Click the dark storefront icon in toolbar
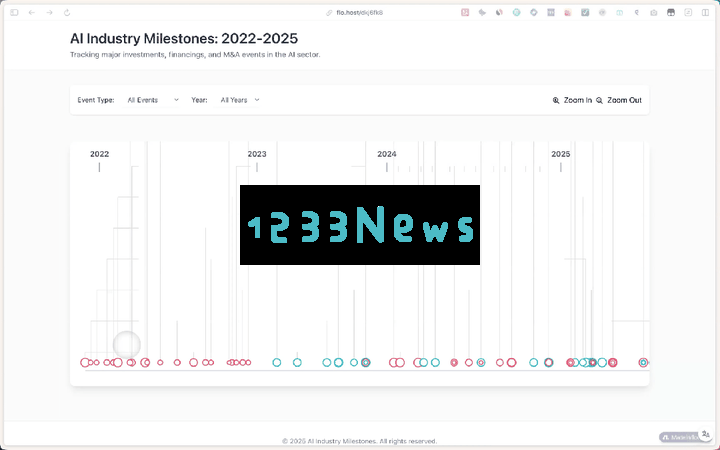Screen dimensions: 720x450 [671, 12]
